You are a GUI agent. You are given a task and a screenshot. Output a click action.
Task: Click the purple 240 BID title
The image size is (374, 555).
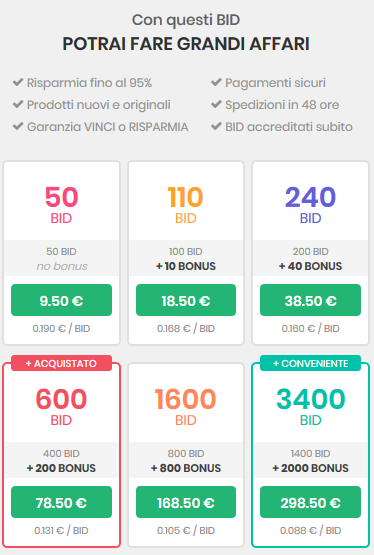click(x=310, y=205)
